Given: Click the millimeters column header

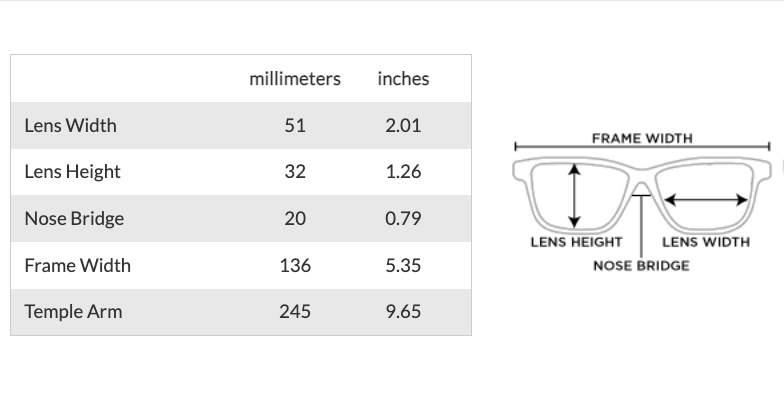Looking at the screenshot, I should click(295, 78).
